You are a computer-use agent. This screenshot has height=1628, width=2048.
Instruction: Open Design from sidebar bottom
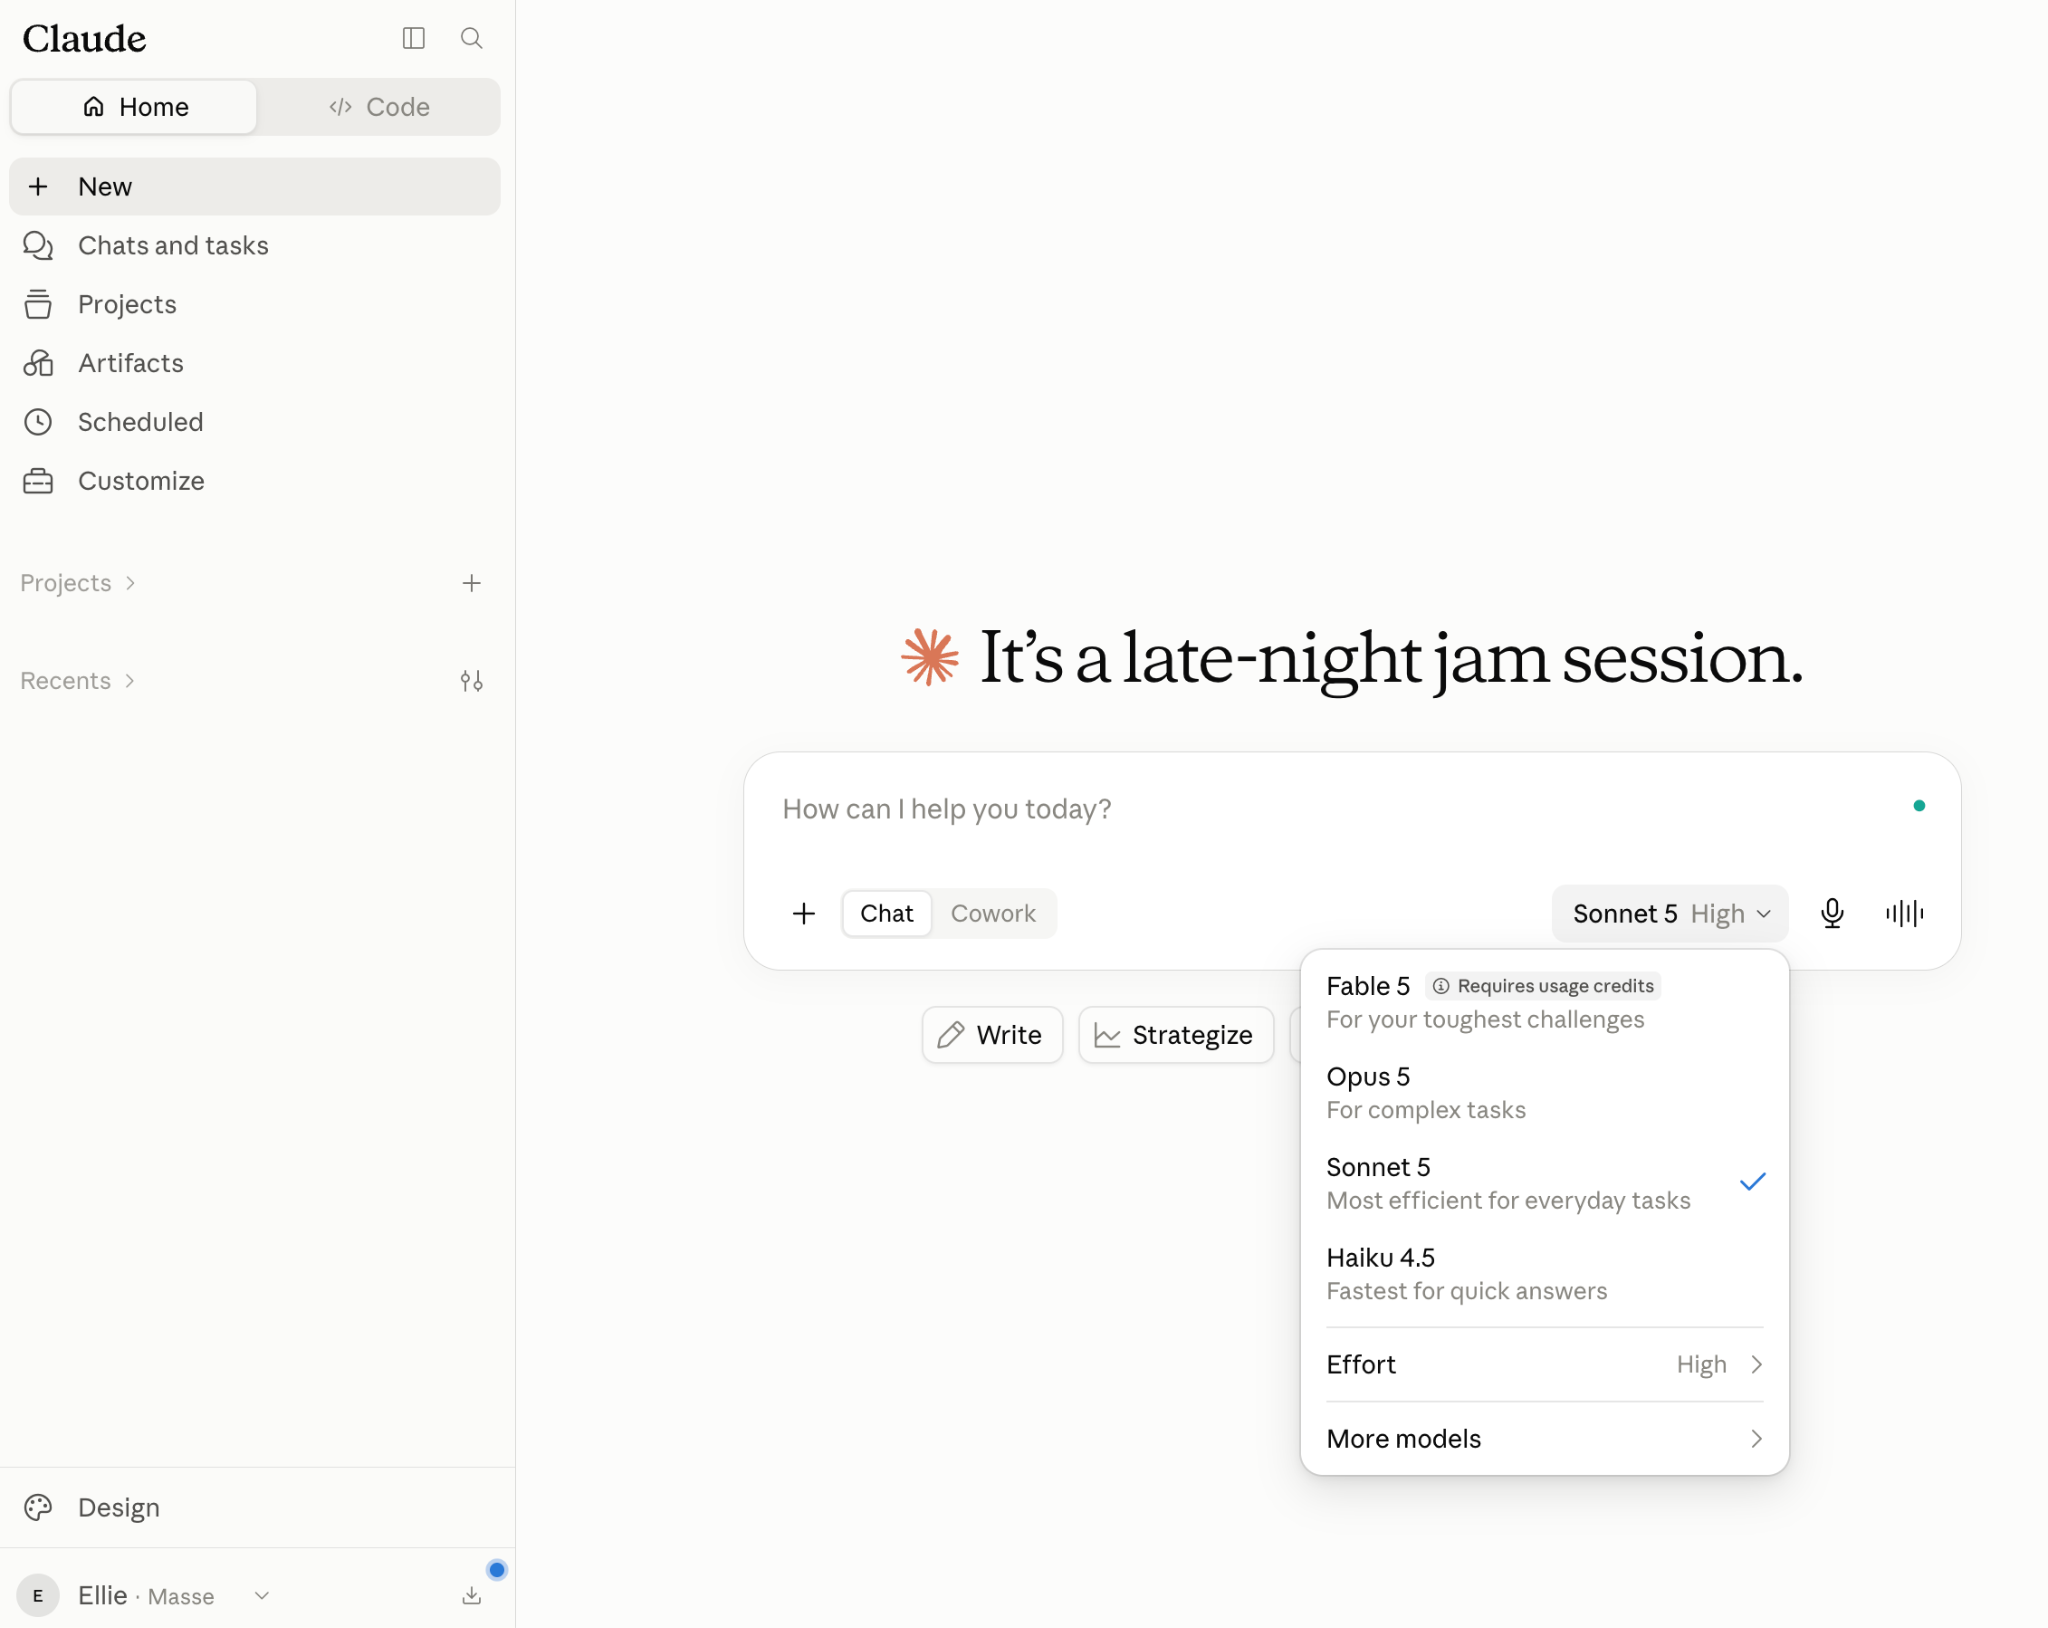coord(255,1507)
